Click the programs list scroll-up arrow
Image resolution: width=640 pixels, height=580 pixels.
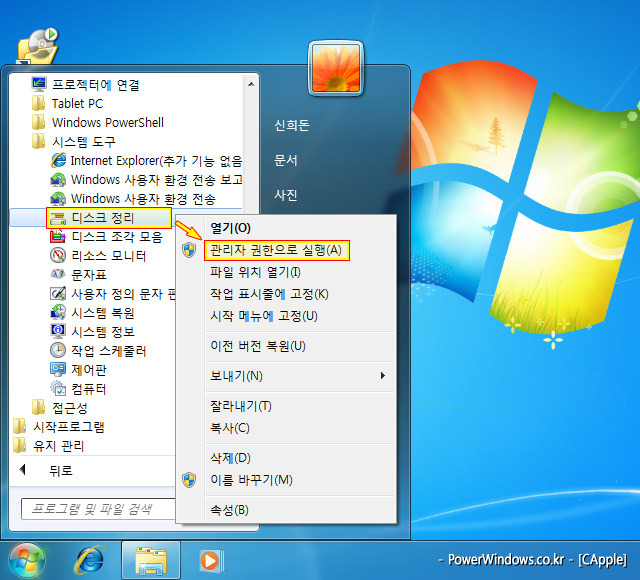(251, 84)
